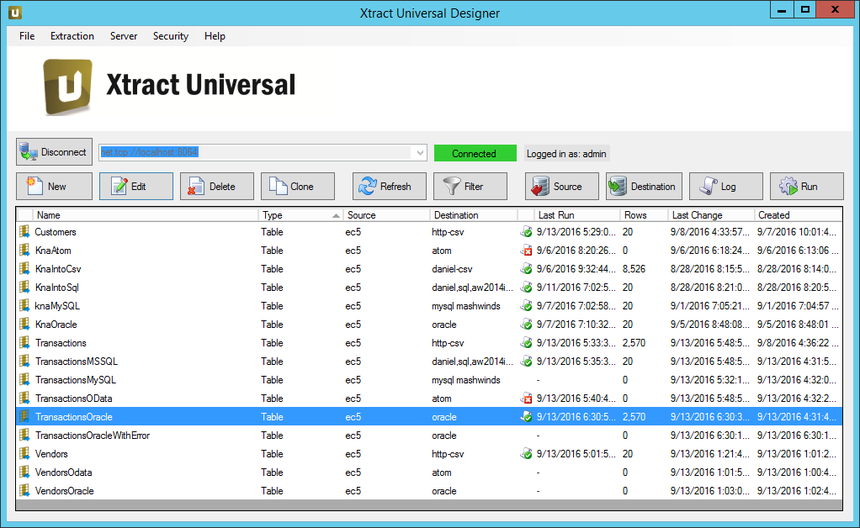Click the table icon beside VendorsOracle
Image resolution: width=860 pixels, height=528 pixels.
(x=24, y=491)
